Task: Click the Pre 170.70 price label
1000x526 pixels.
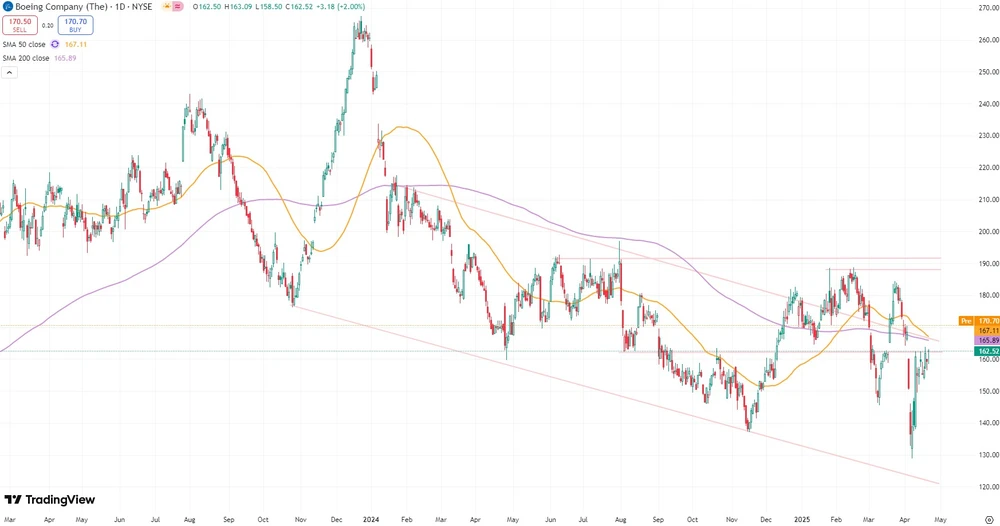Action: pyautogui.click(x=979, y=321)
